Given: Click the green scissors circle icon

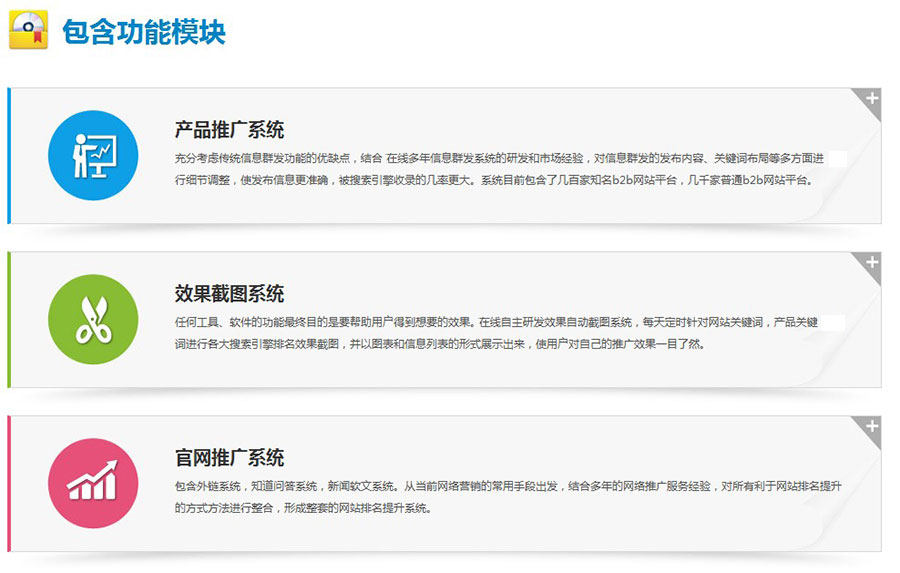Looking at the screenshot, I should point(93,319).
